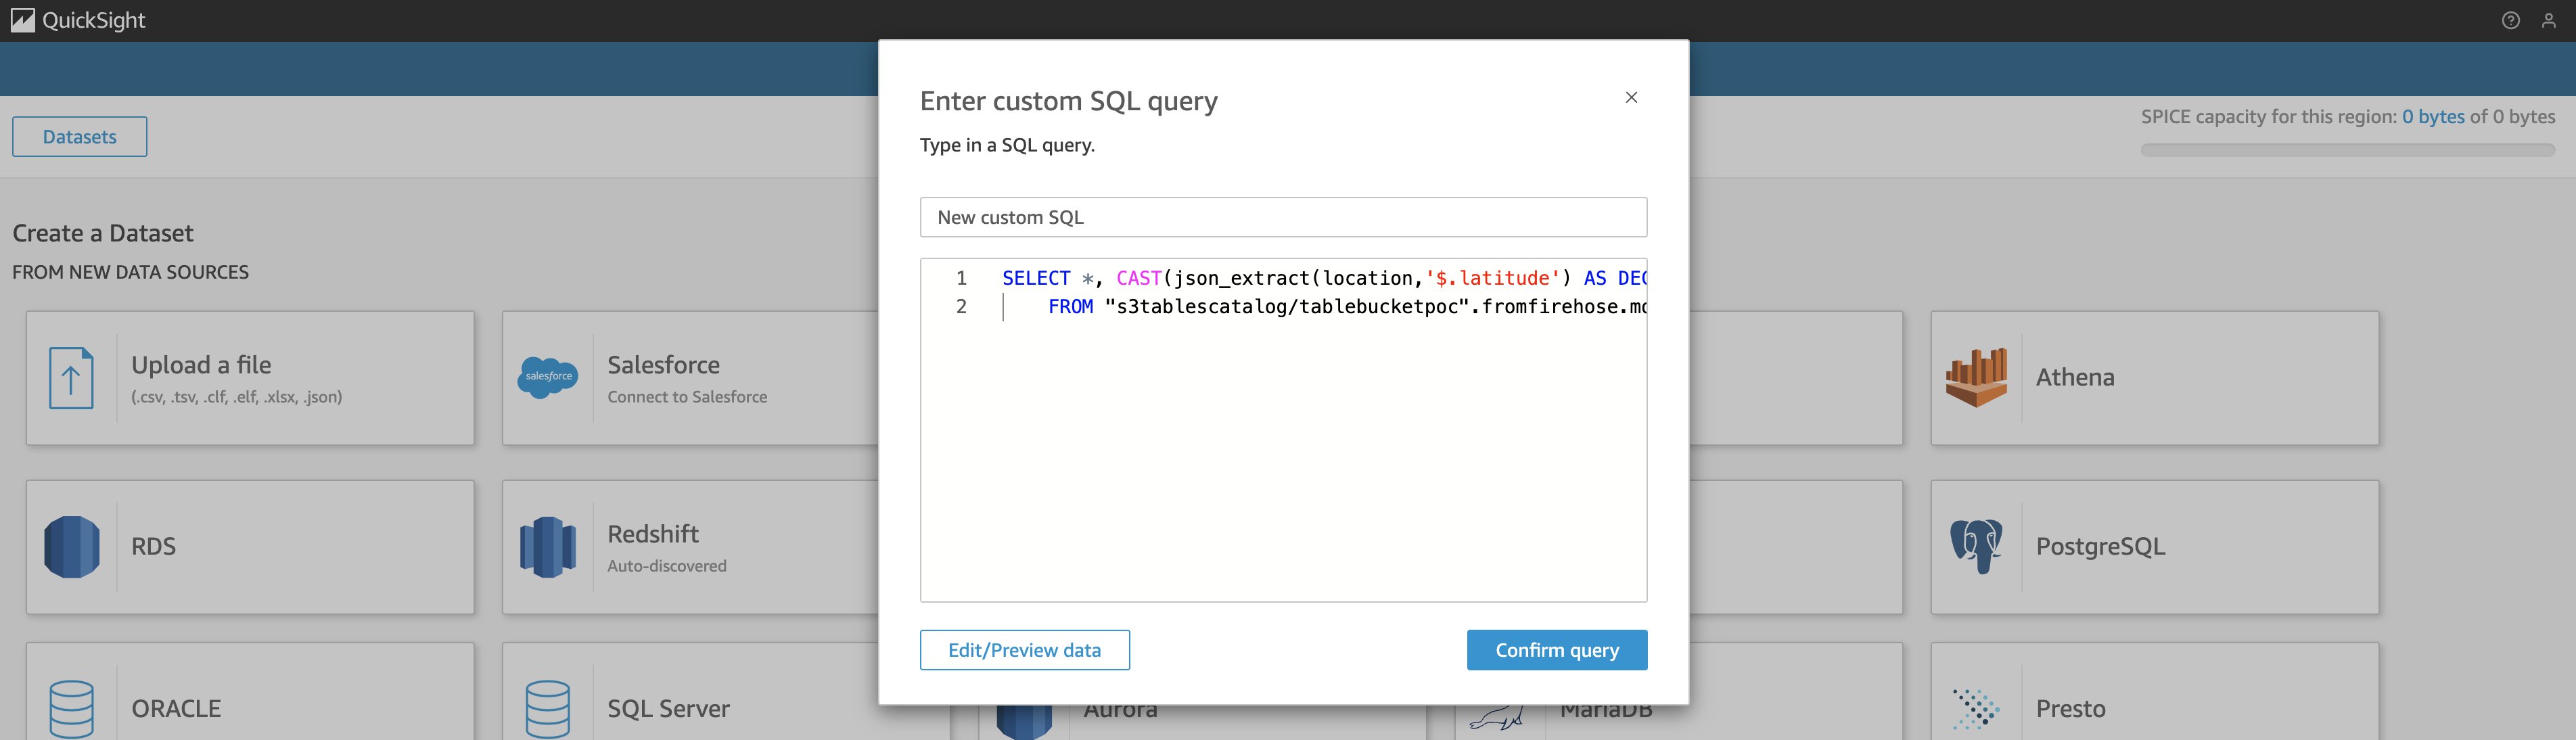This screenshot has height=740, width=2576.
Task: Click the New custom SQL name field
Action: (x=1283, y=217)
